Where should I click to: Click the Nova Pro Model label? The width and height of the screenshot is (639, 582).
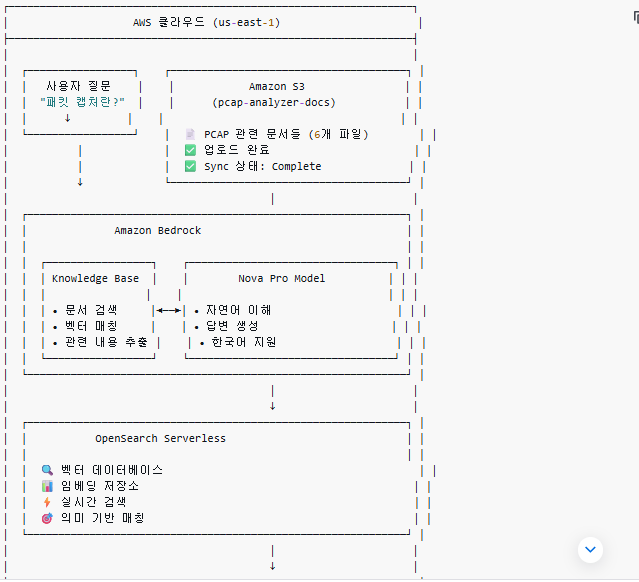[x=282, y=278]
